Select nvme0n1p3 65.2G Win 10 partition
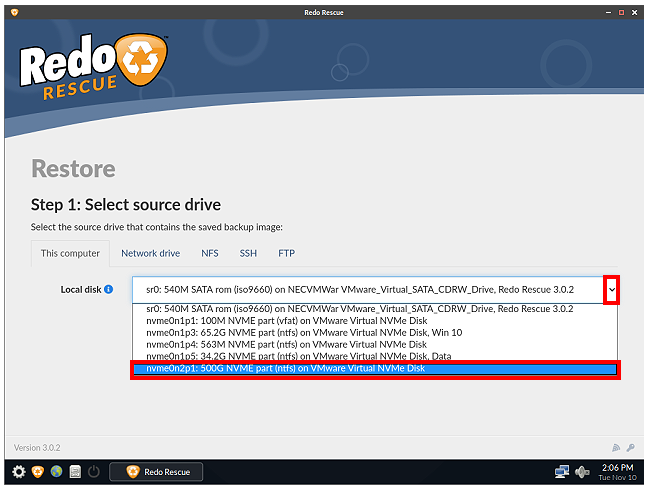Image resolution: width=651 pixels, height=489 pixels. [x=375, y=333]
